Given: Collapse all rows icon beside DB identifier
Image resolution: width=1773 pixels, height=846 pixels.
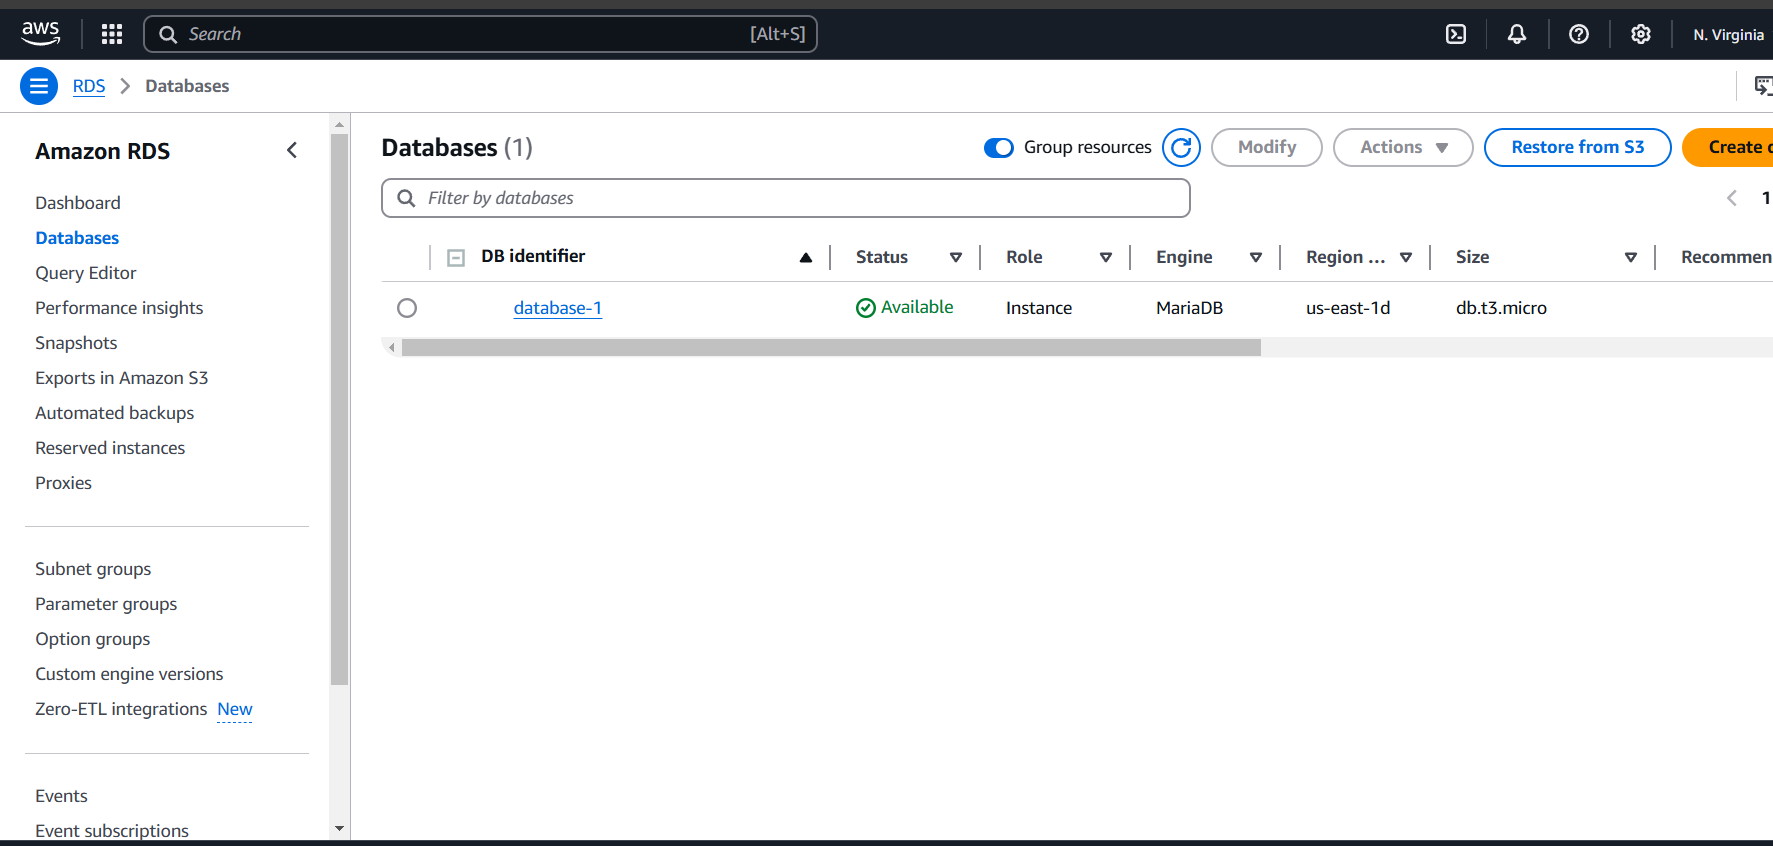Looking at the screenshot, I should [x=456, y=257].
